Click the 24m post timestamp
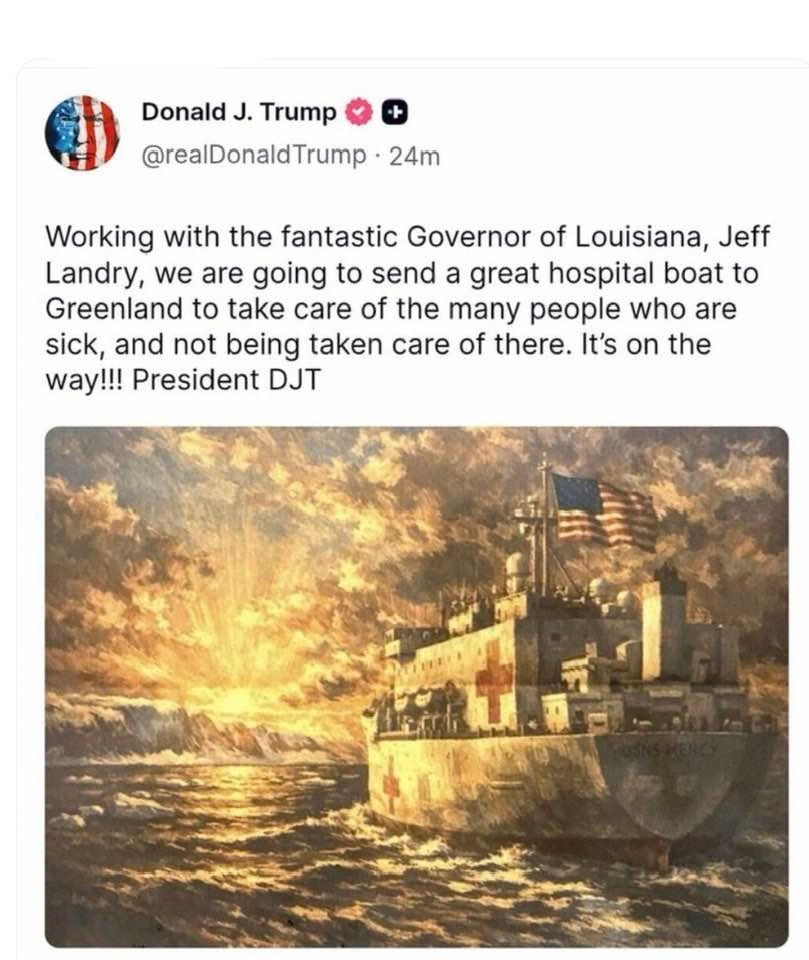The image size is (809, 960). [x=415, y=157]
